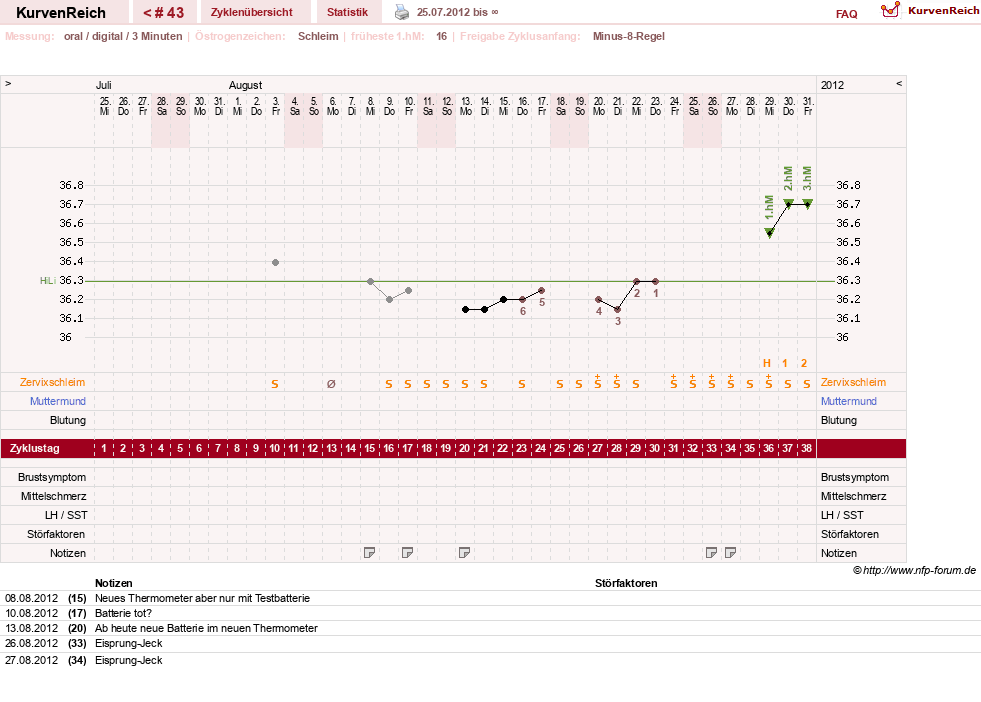The height and width of the screenshot is (702, 981).
Task: Click the left Mittelschmerz row label
Action: point(53,496)
